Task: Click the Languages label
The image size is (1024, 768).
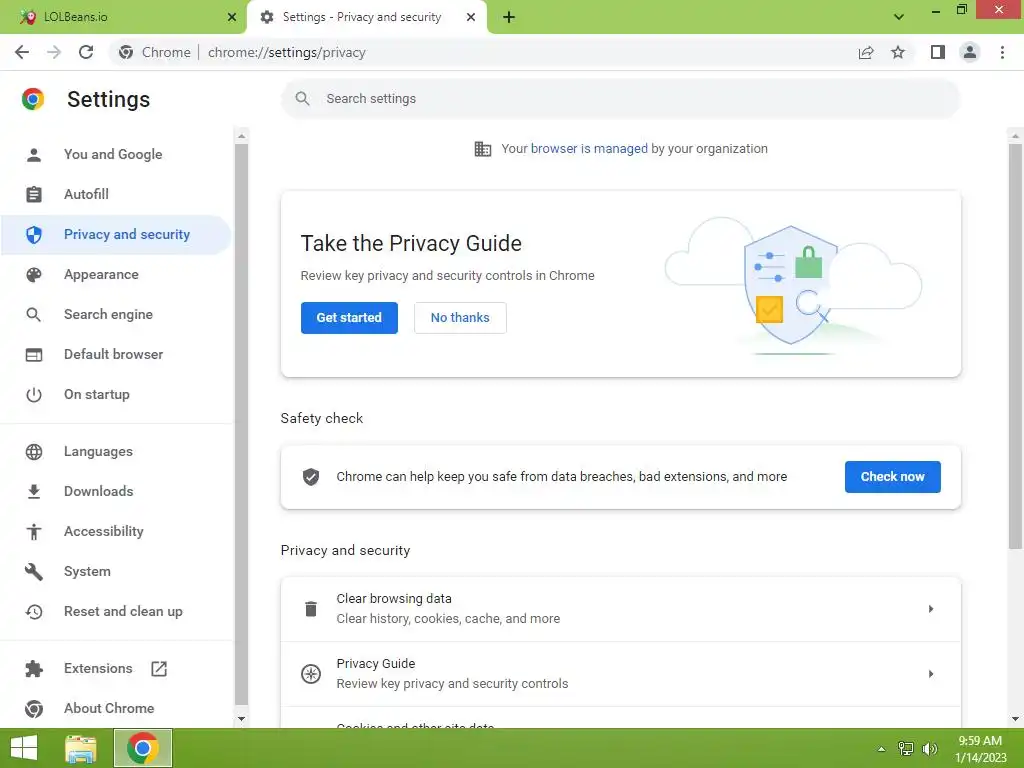Action: pos(98,451)
